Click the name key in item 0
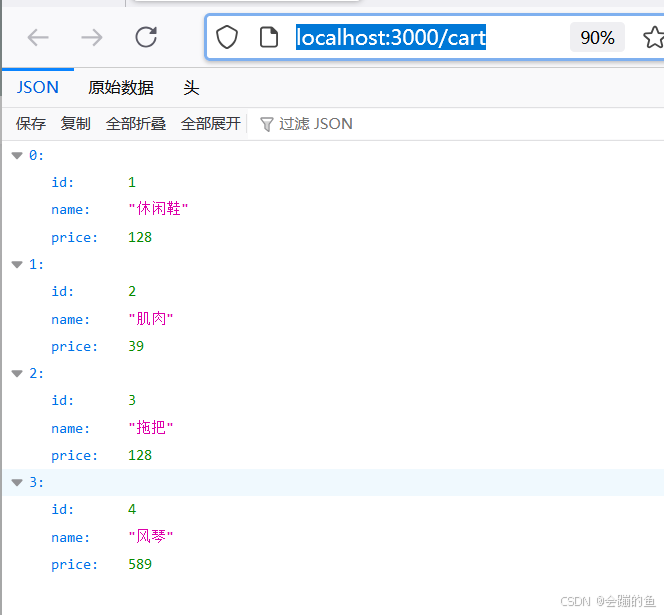The width and height of the screenshot is (664, 615). tap(70, 210)
